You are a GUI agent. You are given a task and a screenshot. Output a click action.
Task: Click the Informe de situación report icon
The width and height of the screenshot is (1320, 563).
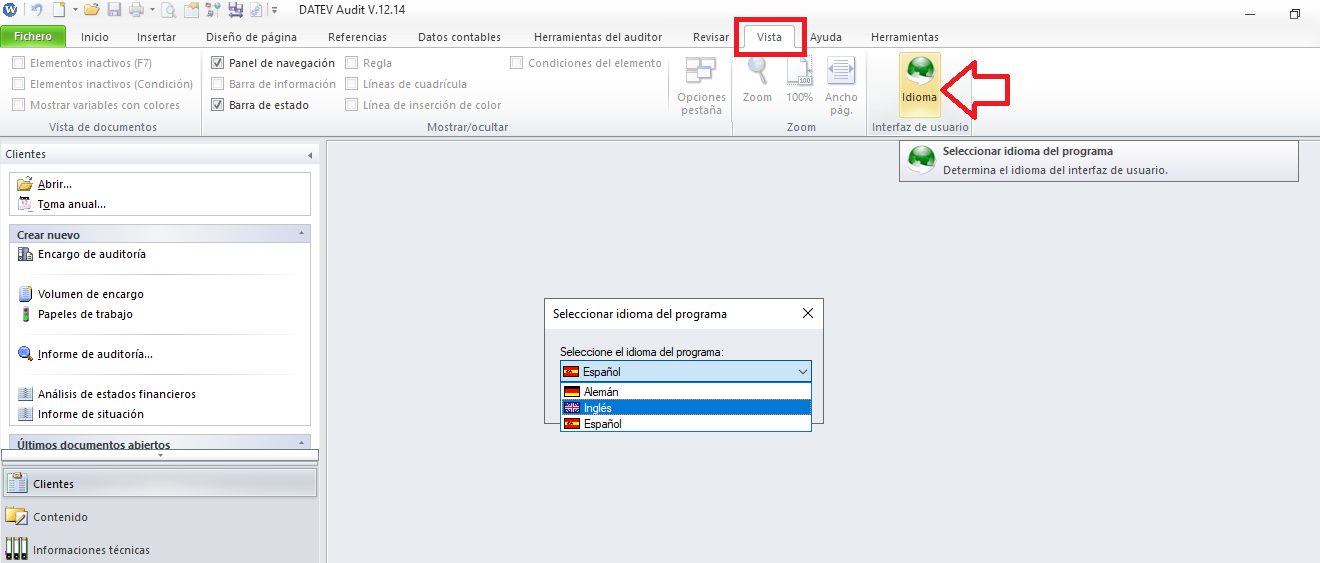click(x=26, y=414)
